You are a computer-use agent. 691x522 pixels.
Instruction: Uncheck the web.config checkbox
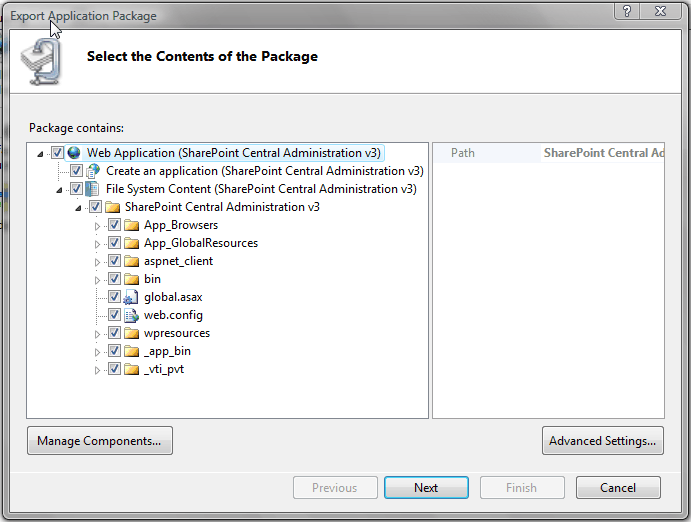[x=114, y=315]
